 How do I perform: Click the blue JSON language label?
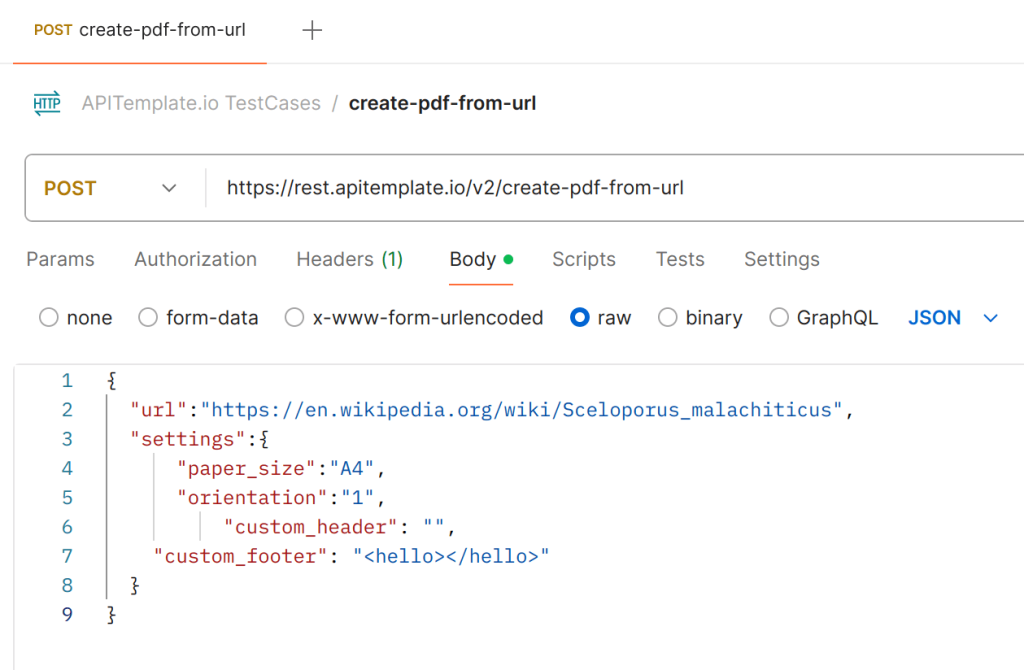point(934,318)
